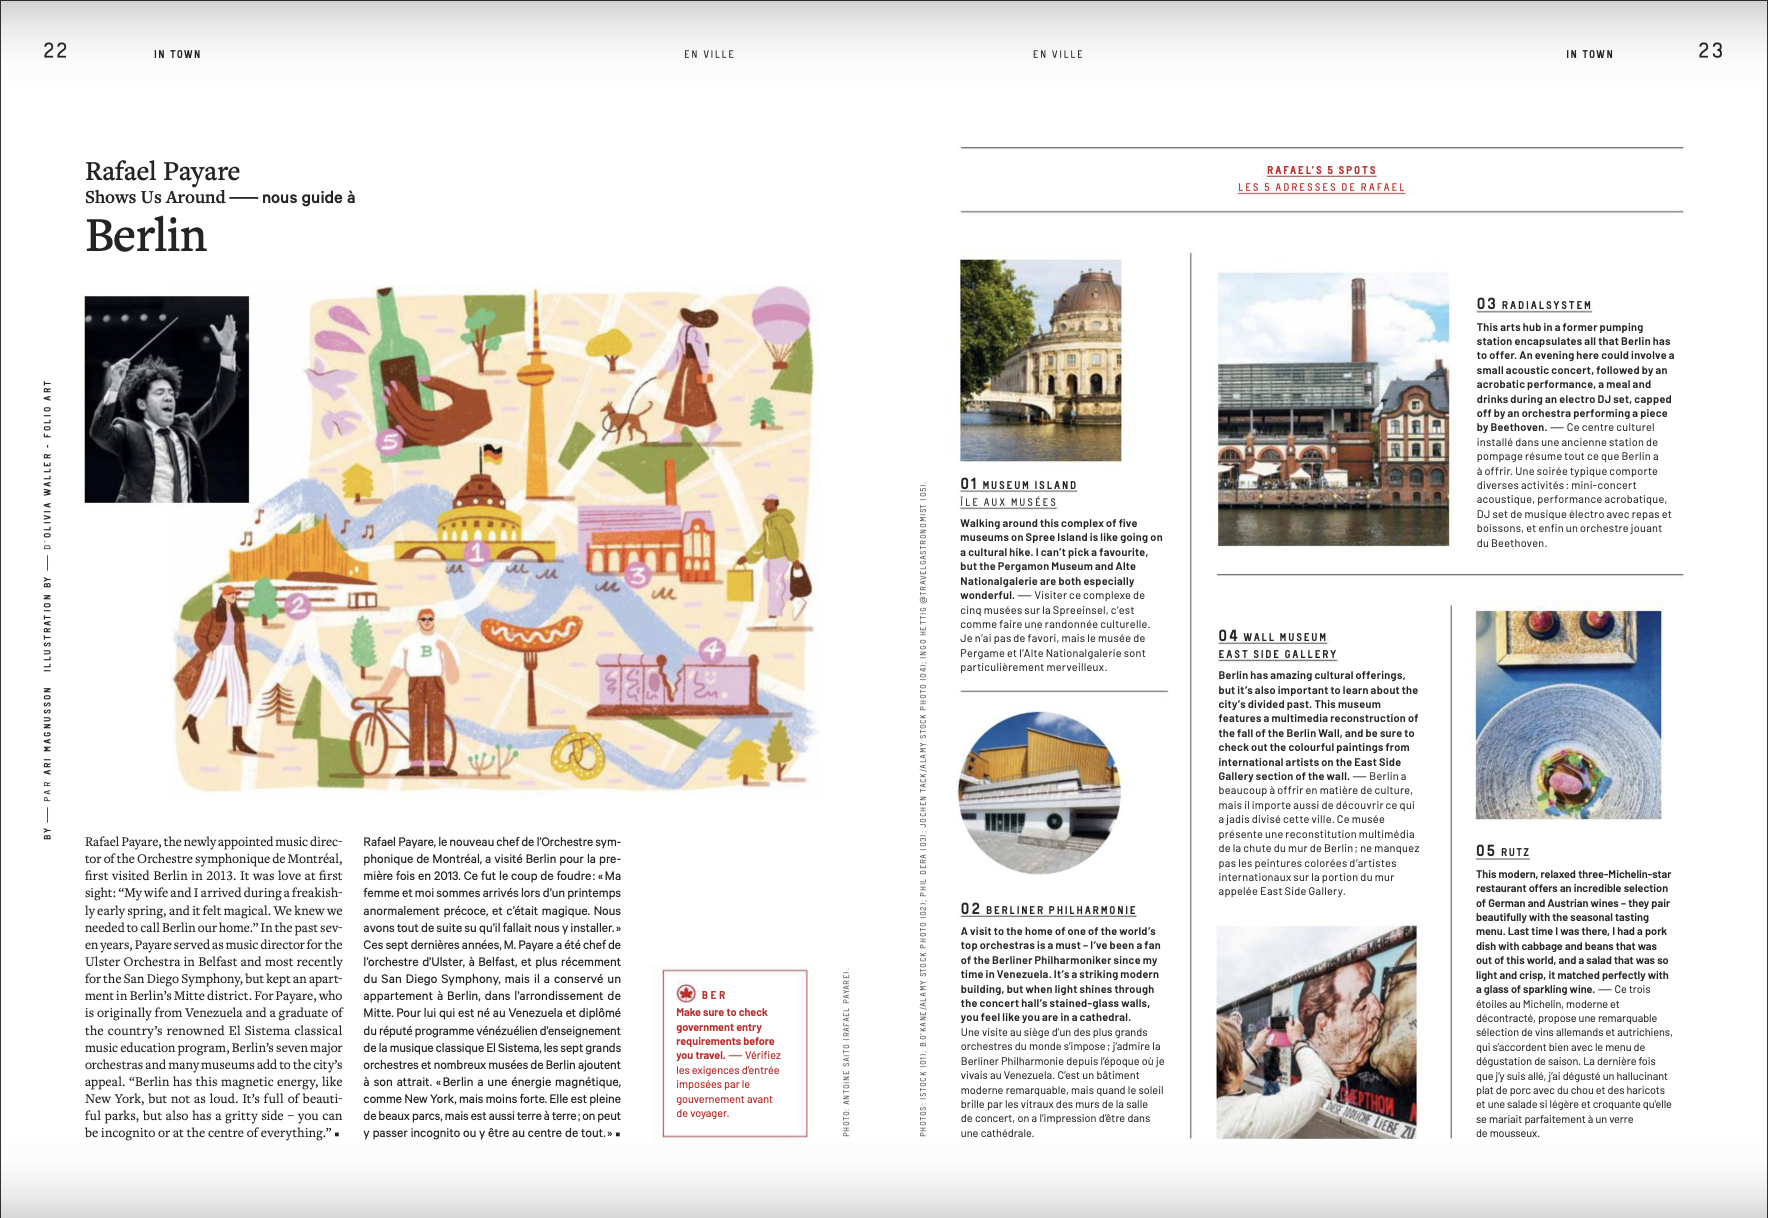Click the circular Berliner Philharmonie photo
This screenshot has width=1768, height=1218.
pos(1040,792)
